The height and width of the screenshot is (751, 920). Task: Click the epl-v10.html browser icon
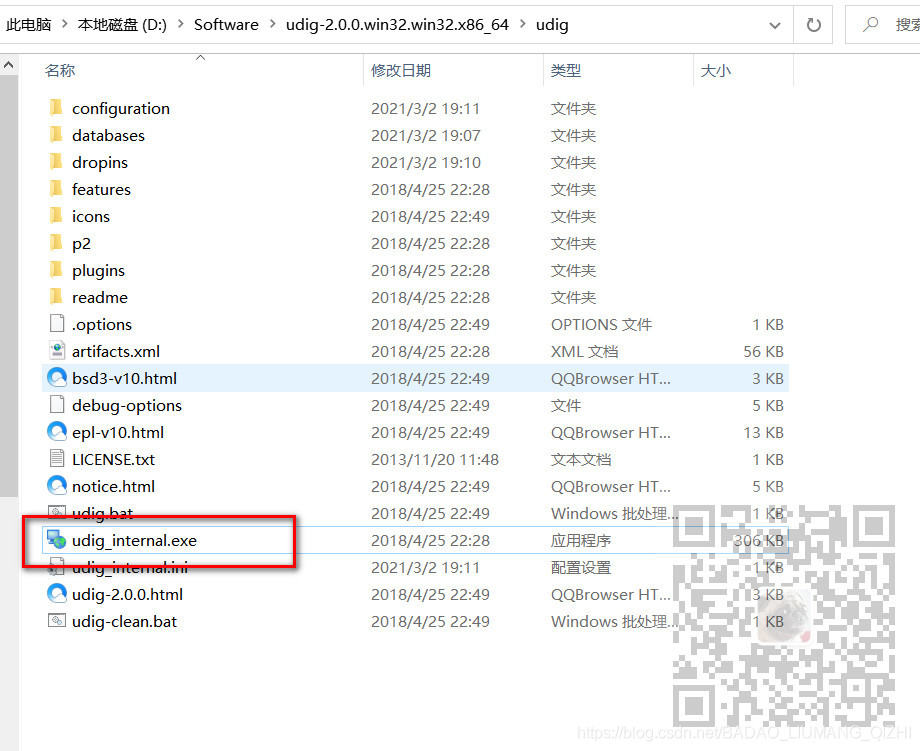(x=57, y=432)
